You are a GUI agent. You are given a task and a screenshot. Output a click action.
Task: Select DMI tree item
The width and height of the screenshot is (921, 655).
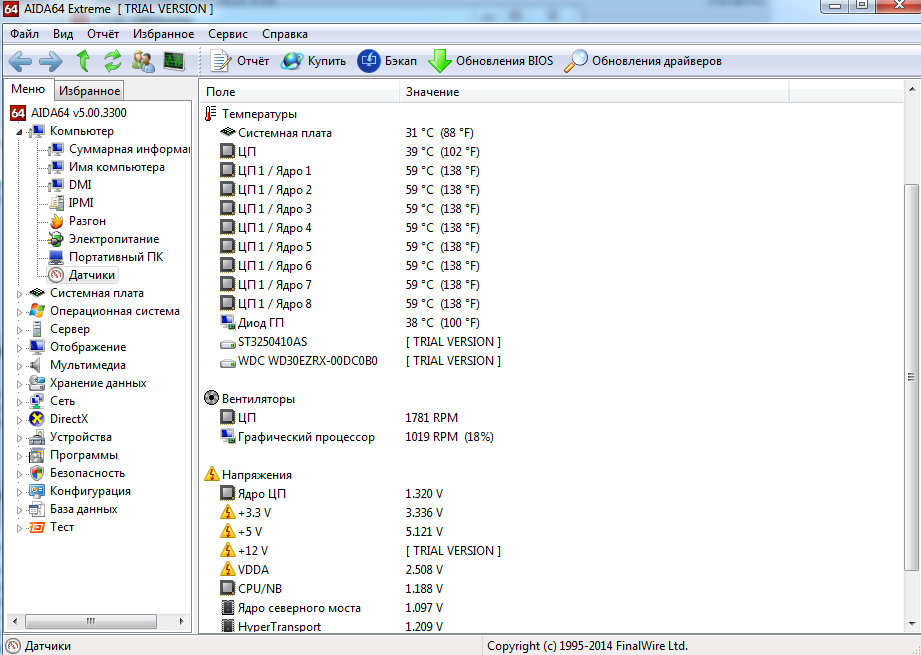pos(70,185)
